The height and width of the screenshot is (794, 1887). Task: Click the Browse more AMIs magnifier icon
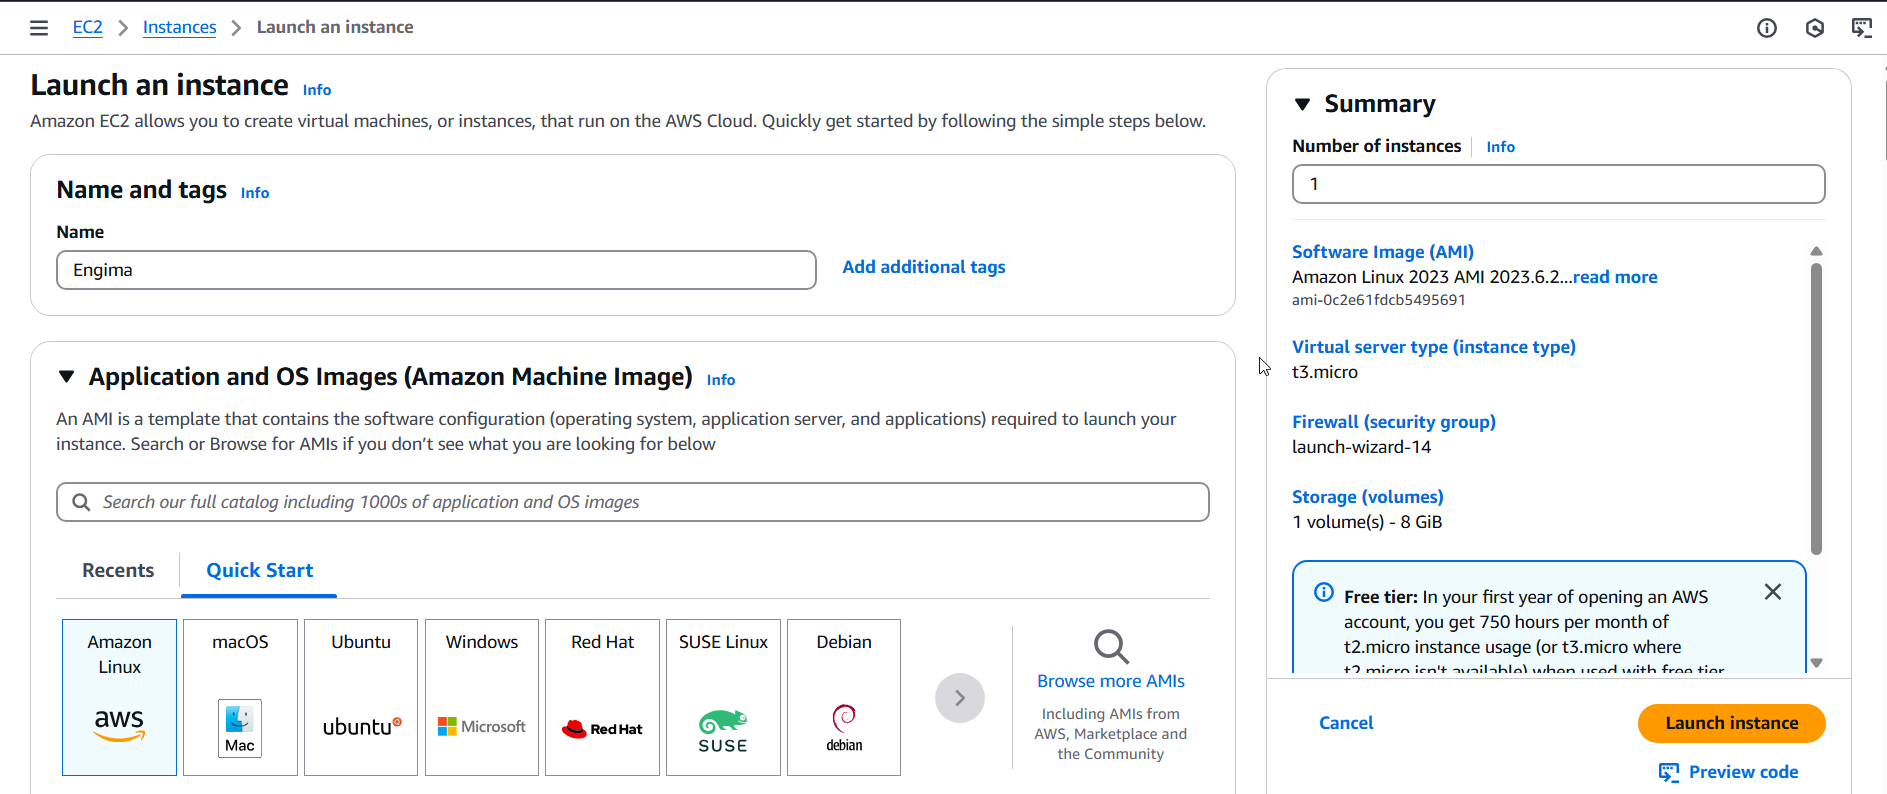tap(1111, 647)
